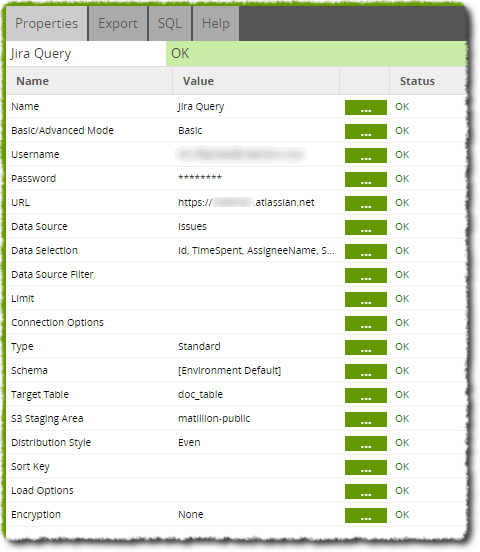Edit the Data Source Filter property
Image resolution: width=480 pixels, height=552 pixels.
tap(366, 275)
